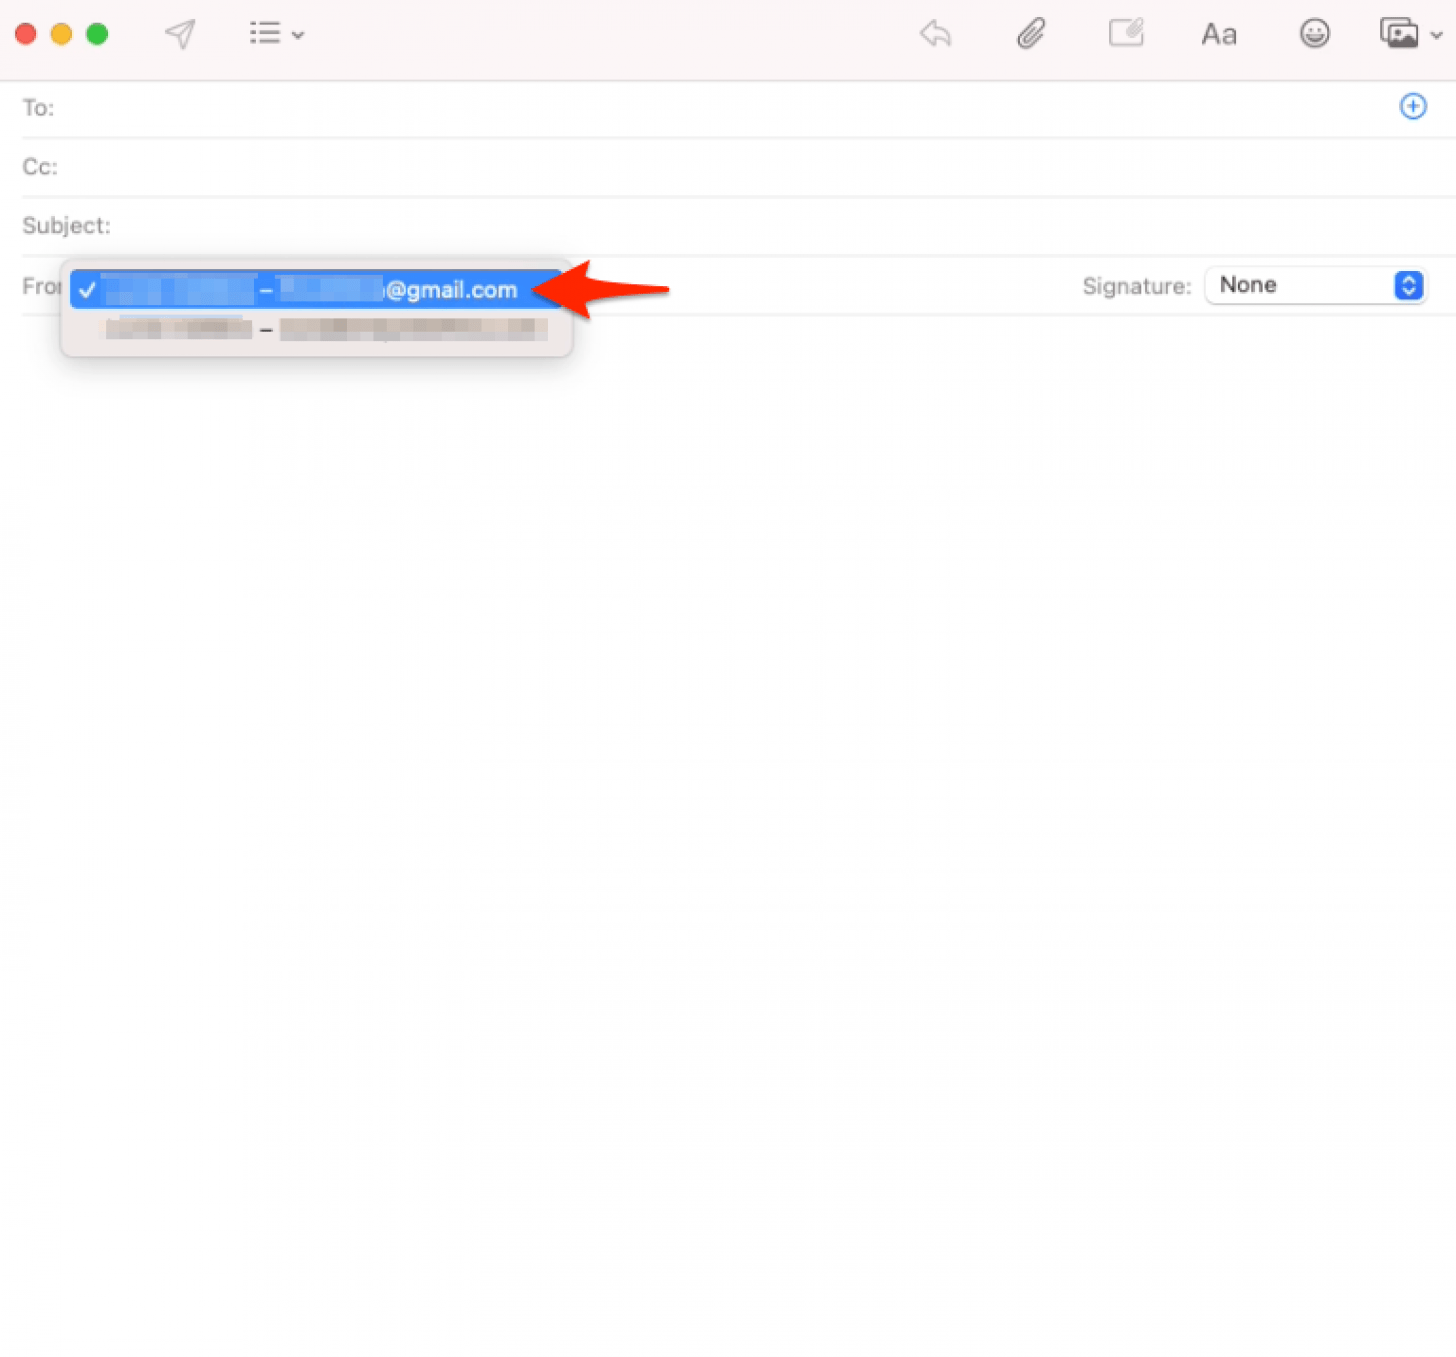The image size is (1456, 1357).
Task: Expand the Signature stepper control
Action: coord(1409,285)
